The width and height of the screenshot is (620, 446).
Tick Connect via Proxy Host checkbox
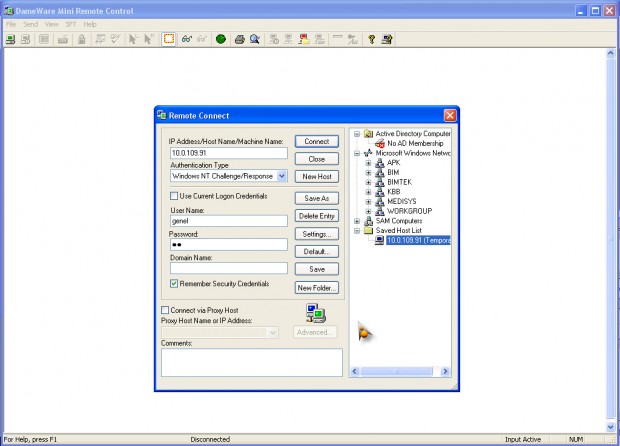point(165,310)
